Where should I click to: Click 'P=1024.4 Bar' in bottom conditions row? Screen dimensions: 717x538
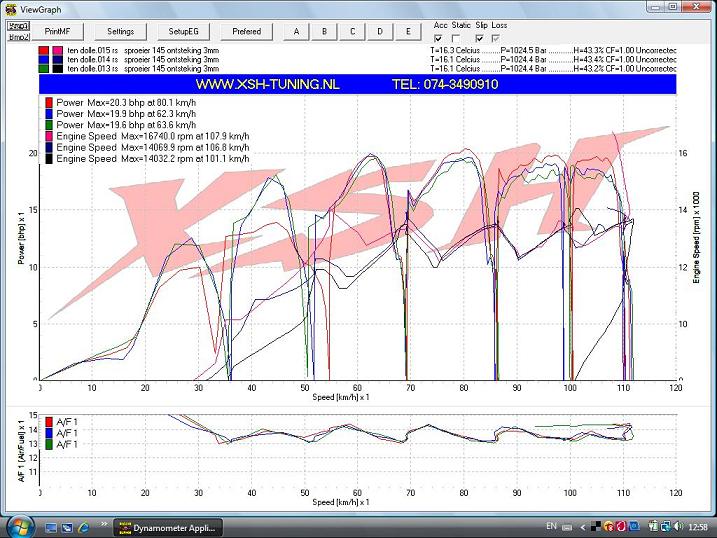point(523,69)
